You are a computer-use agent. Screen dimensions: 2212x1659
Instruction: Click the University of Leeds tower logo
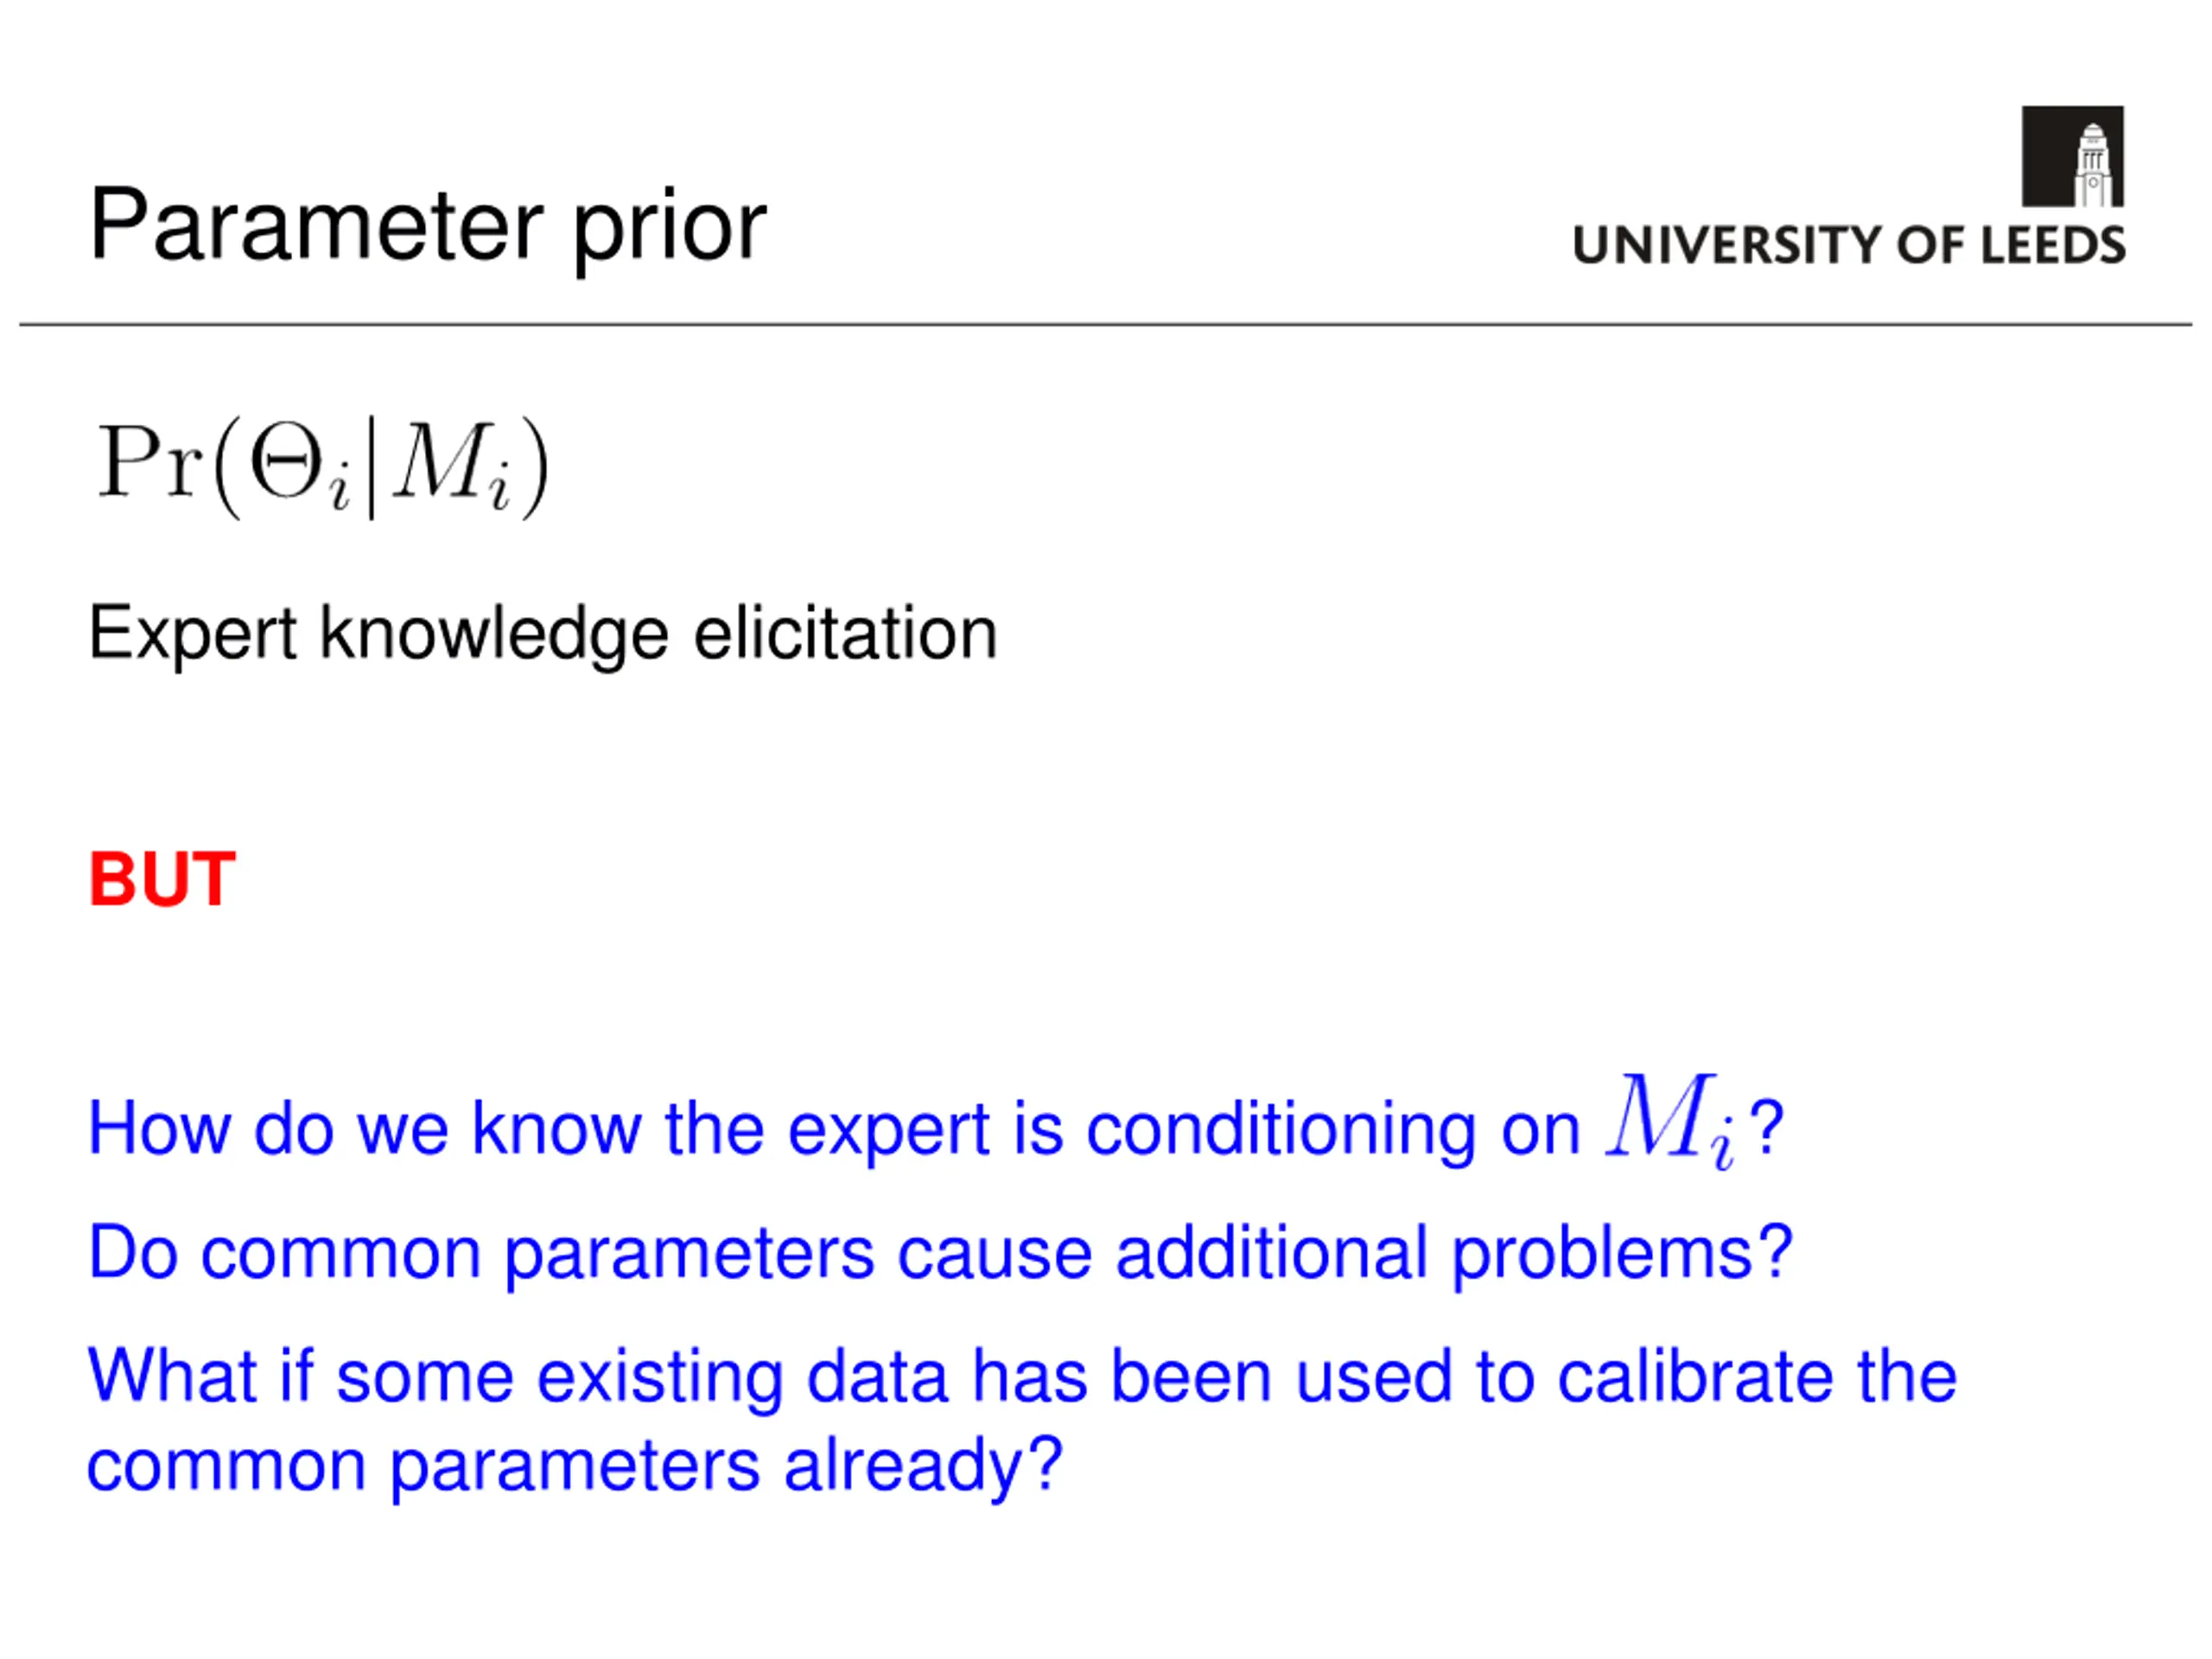point(2072,156)
